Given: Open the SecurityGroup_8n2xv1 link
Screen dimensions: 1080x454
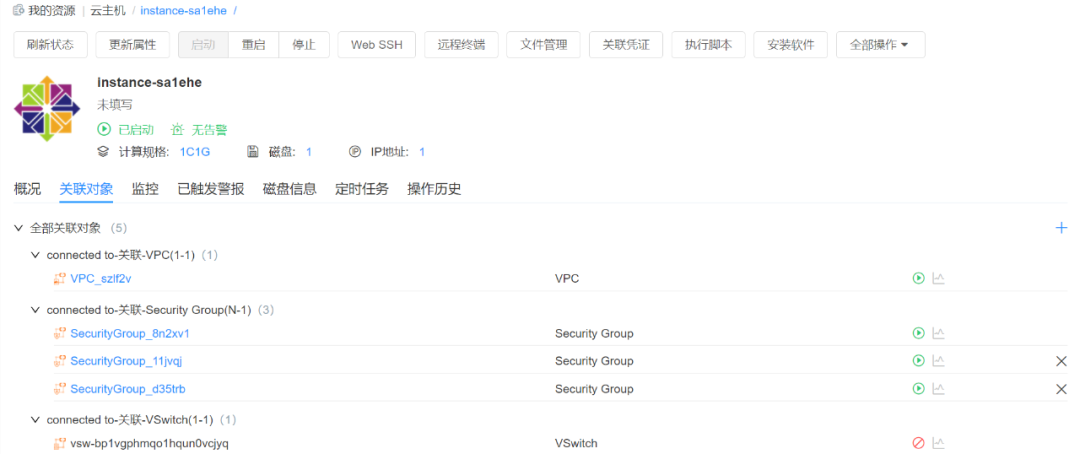Looking at the screenshot, I should [x=130, y=333].
